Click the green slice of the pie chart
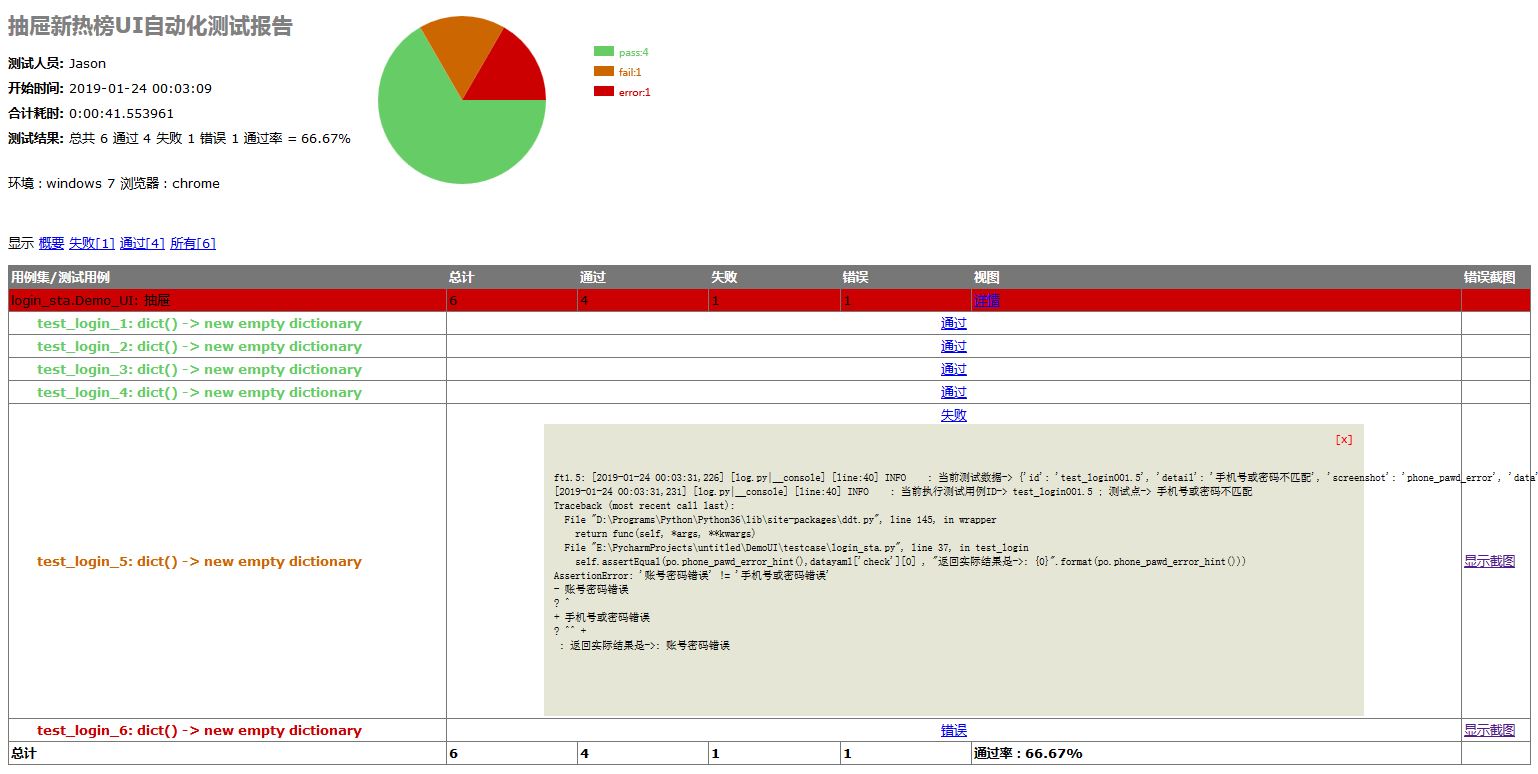This screenshot has height=774, width=1538. point(450,140)
